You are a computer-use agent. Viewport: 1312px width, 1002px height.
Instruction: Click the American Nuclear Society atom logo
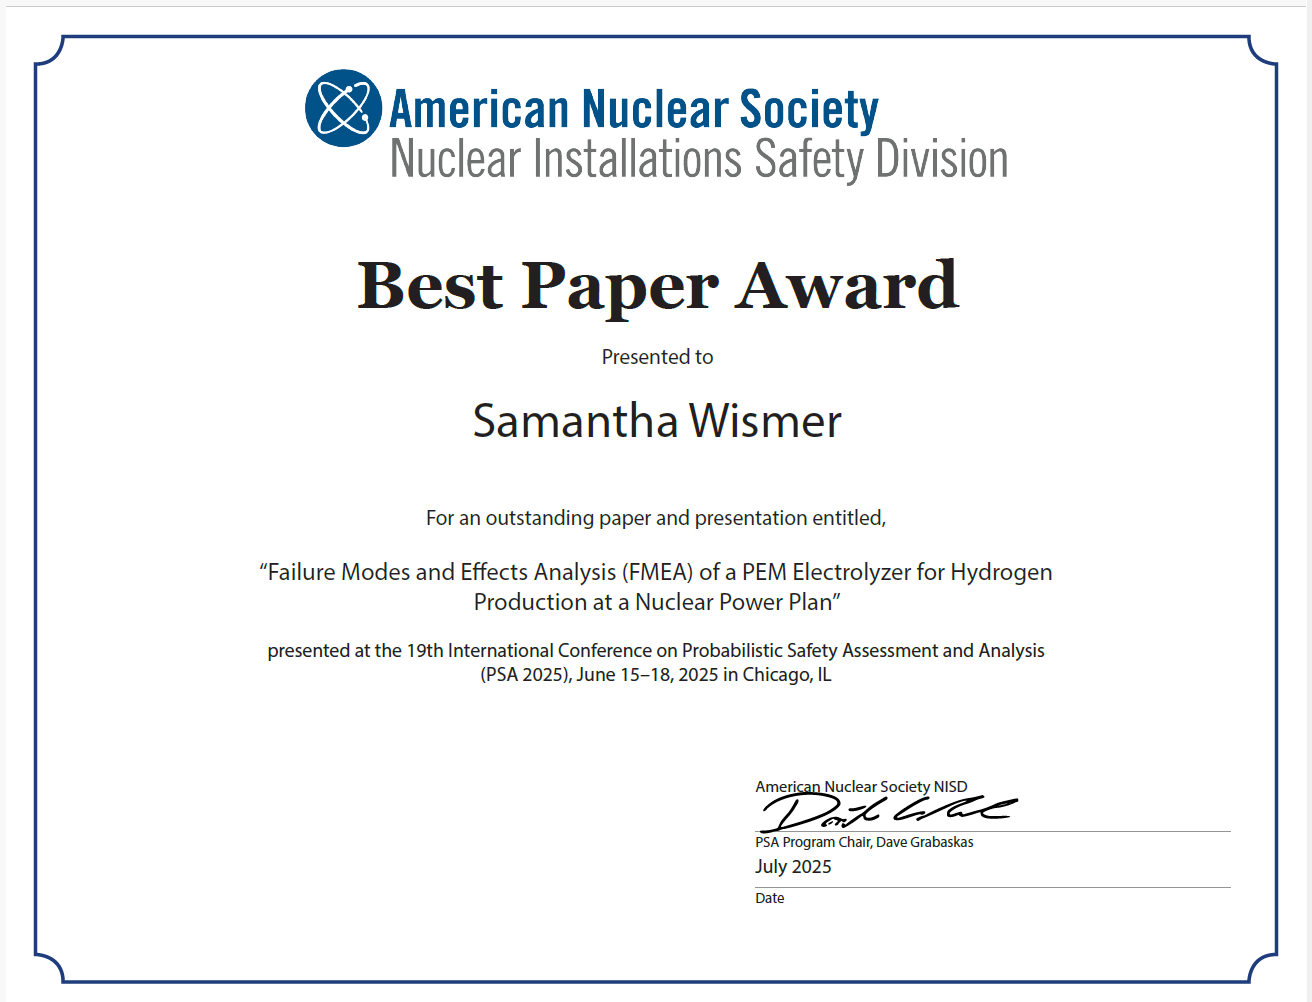pos(343,108)
